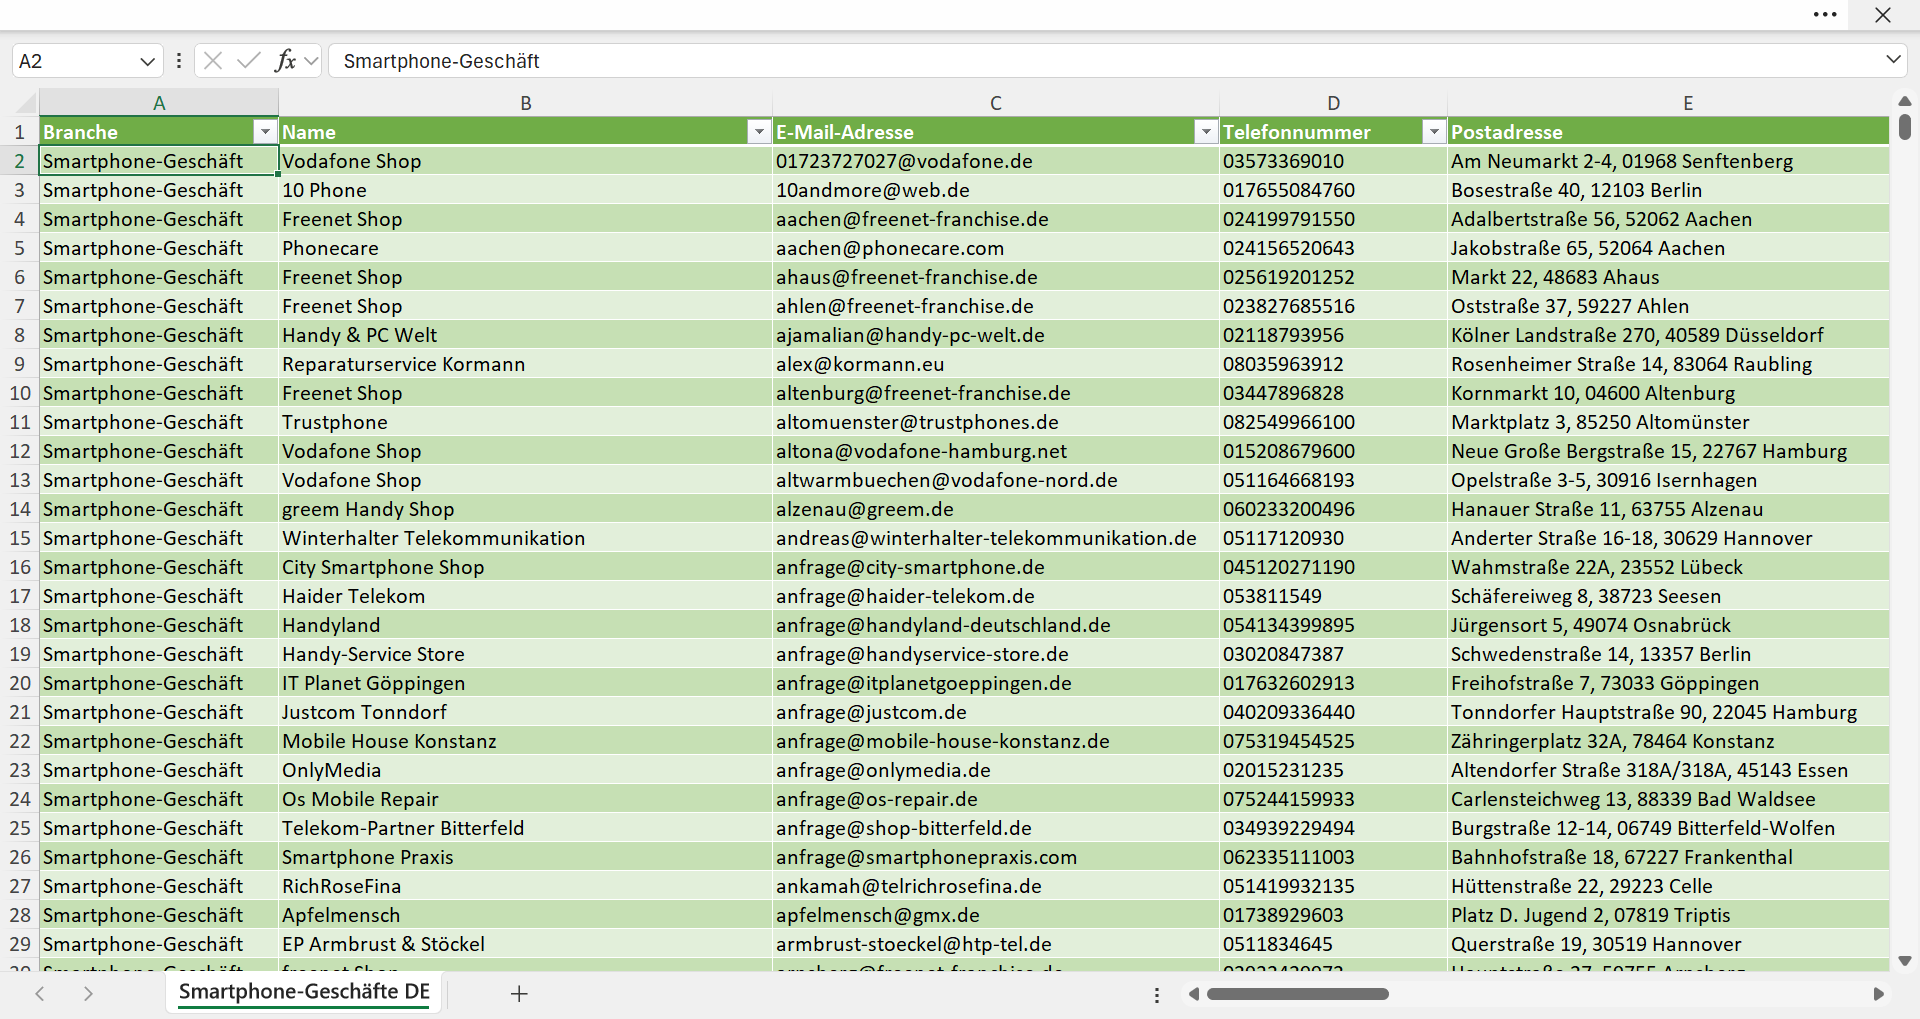
Task: Click the Name Box showing A2
Action: coord(75,61)
